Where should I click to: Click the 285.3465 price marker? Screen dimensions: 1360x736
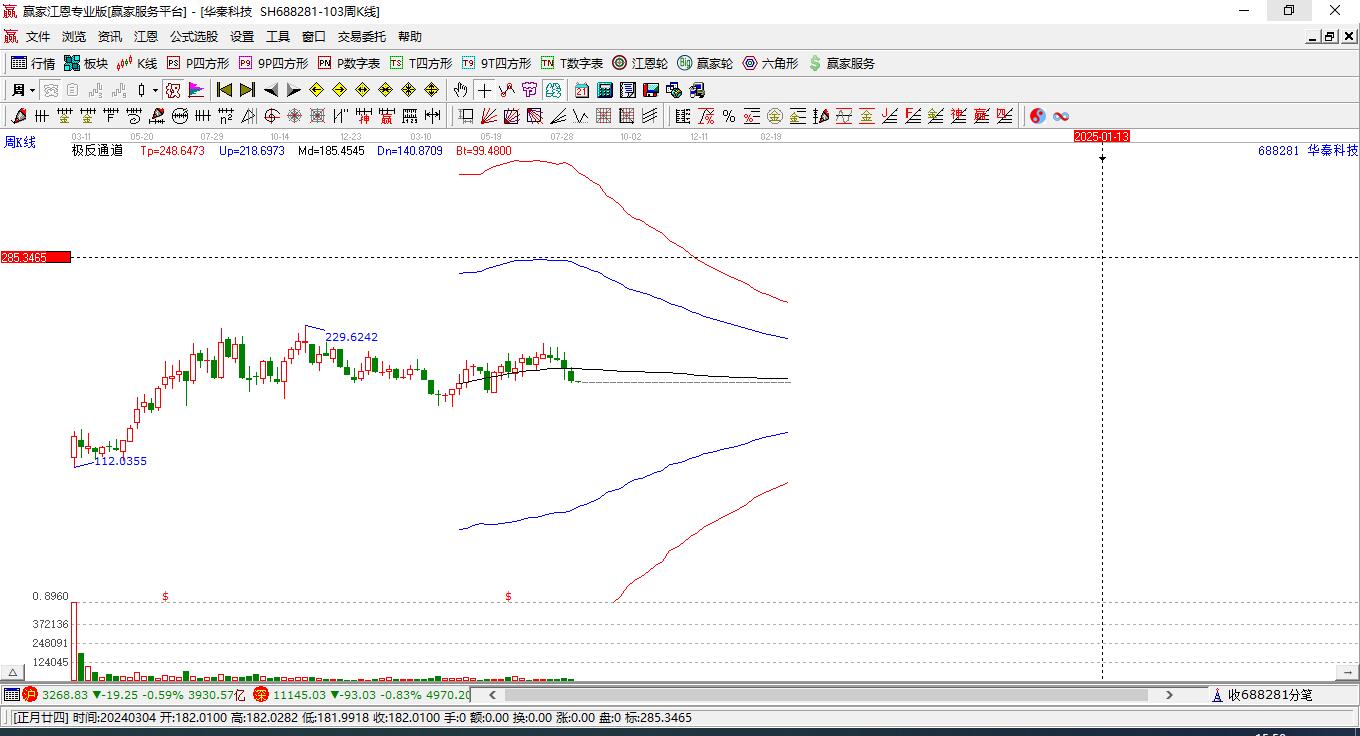36,258
